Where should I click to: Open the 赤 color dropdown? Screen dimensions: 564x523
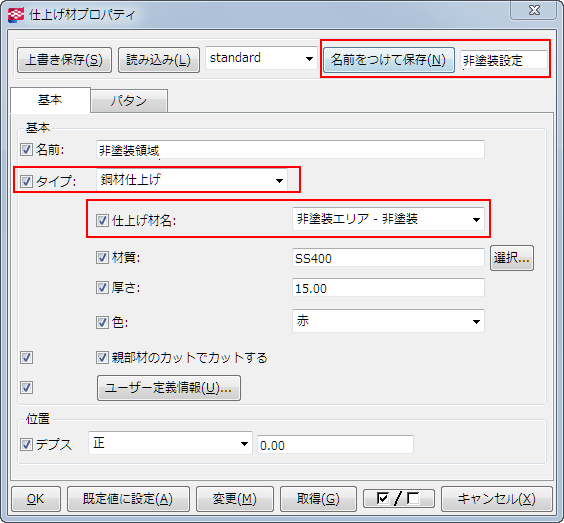(x=388, y=321)
